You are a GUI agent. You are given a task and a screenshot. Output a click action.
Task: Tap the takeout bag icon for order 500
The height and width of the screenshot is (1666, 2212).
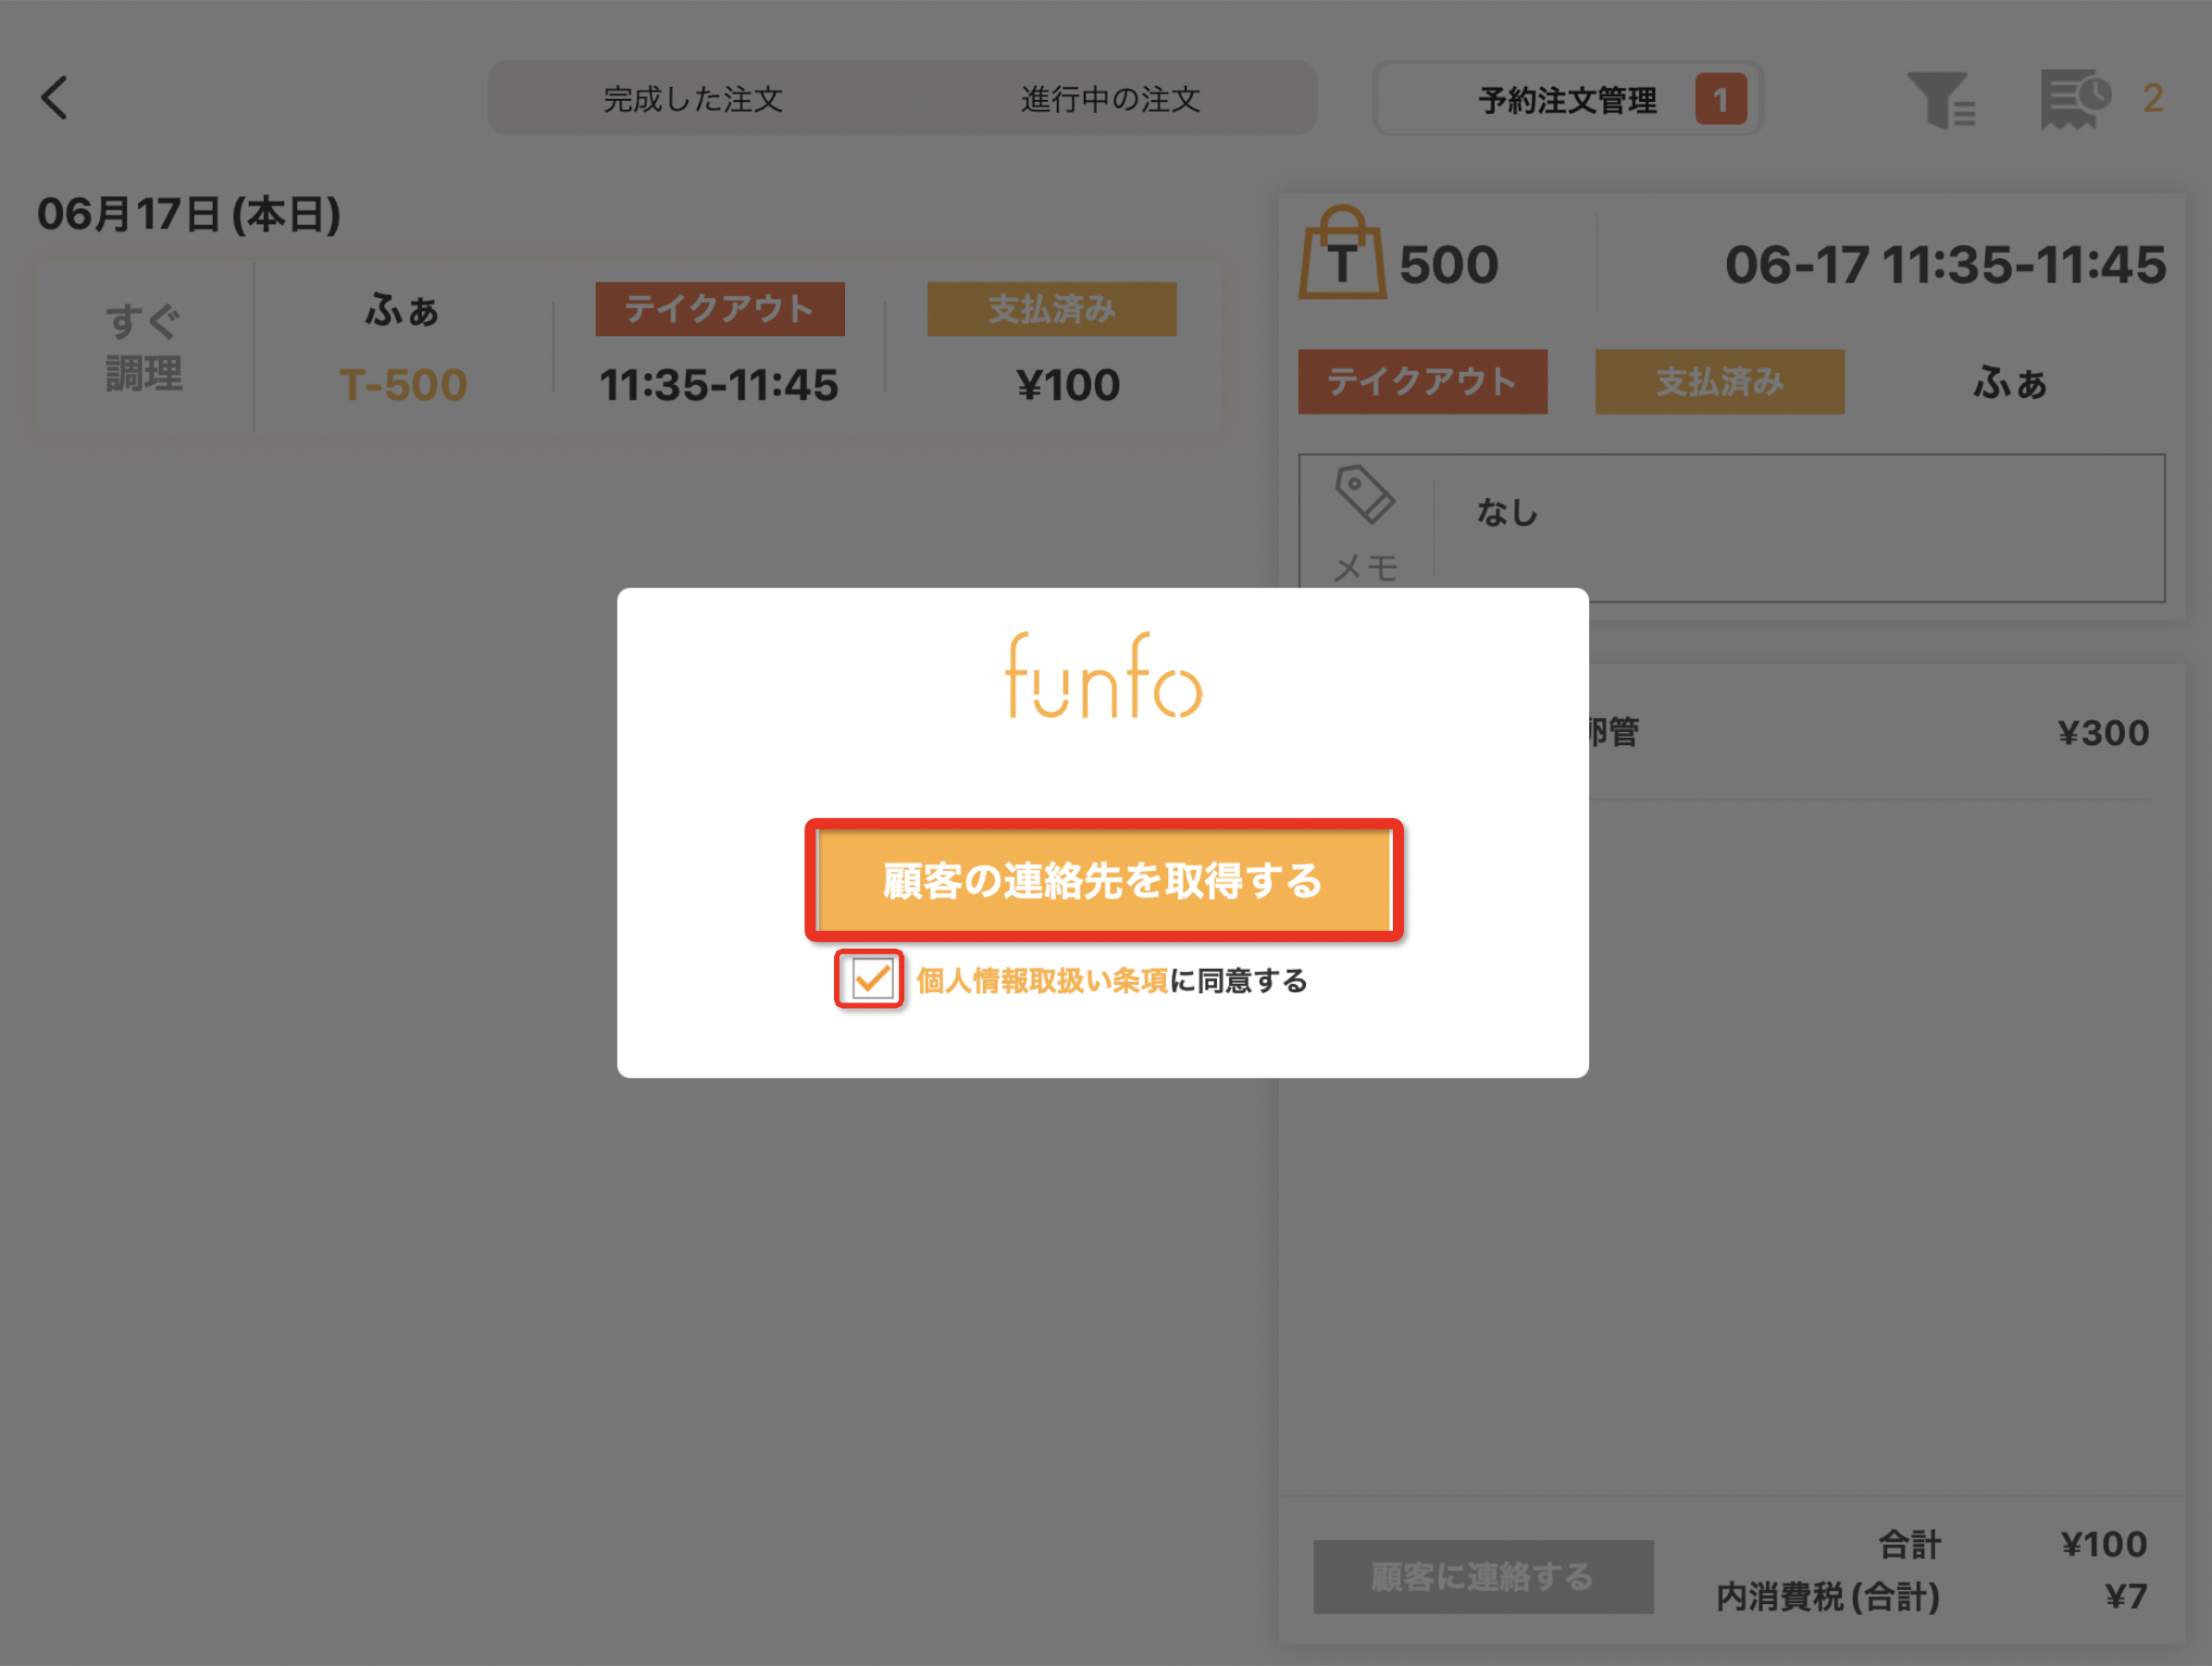(x=1342, y=253)
